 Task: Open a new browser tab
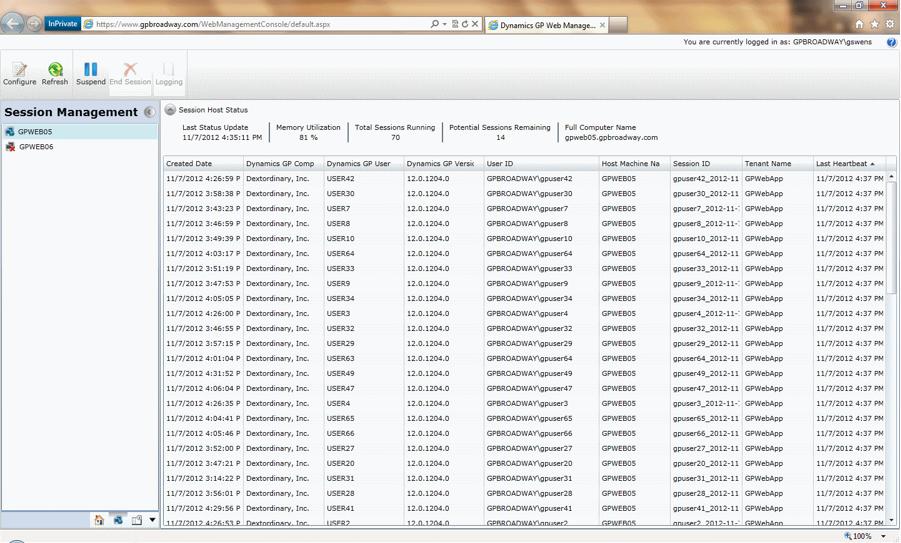pos(618,25)
